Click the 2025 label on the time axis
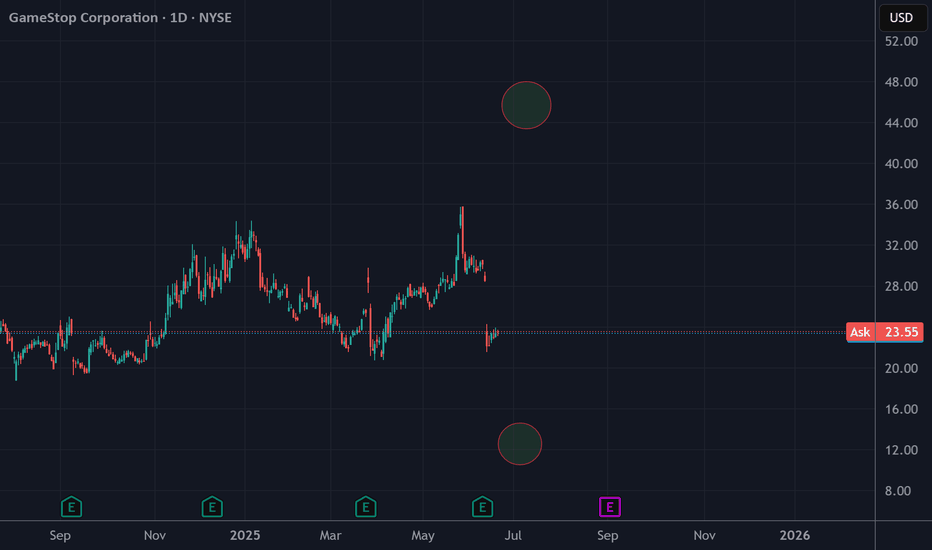This screenshot has height=550, width=932. [x=245, y=535]
